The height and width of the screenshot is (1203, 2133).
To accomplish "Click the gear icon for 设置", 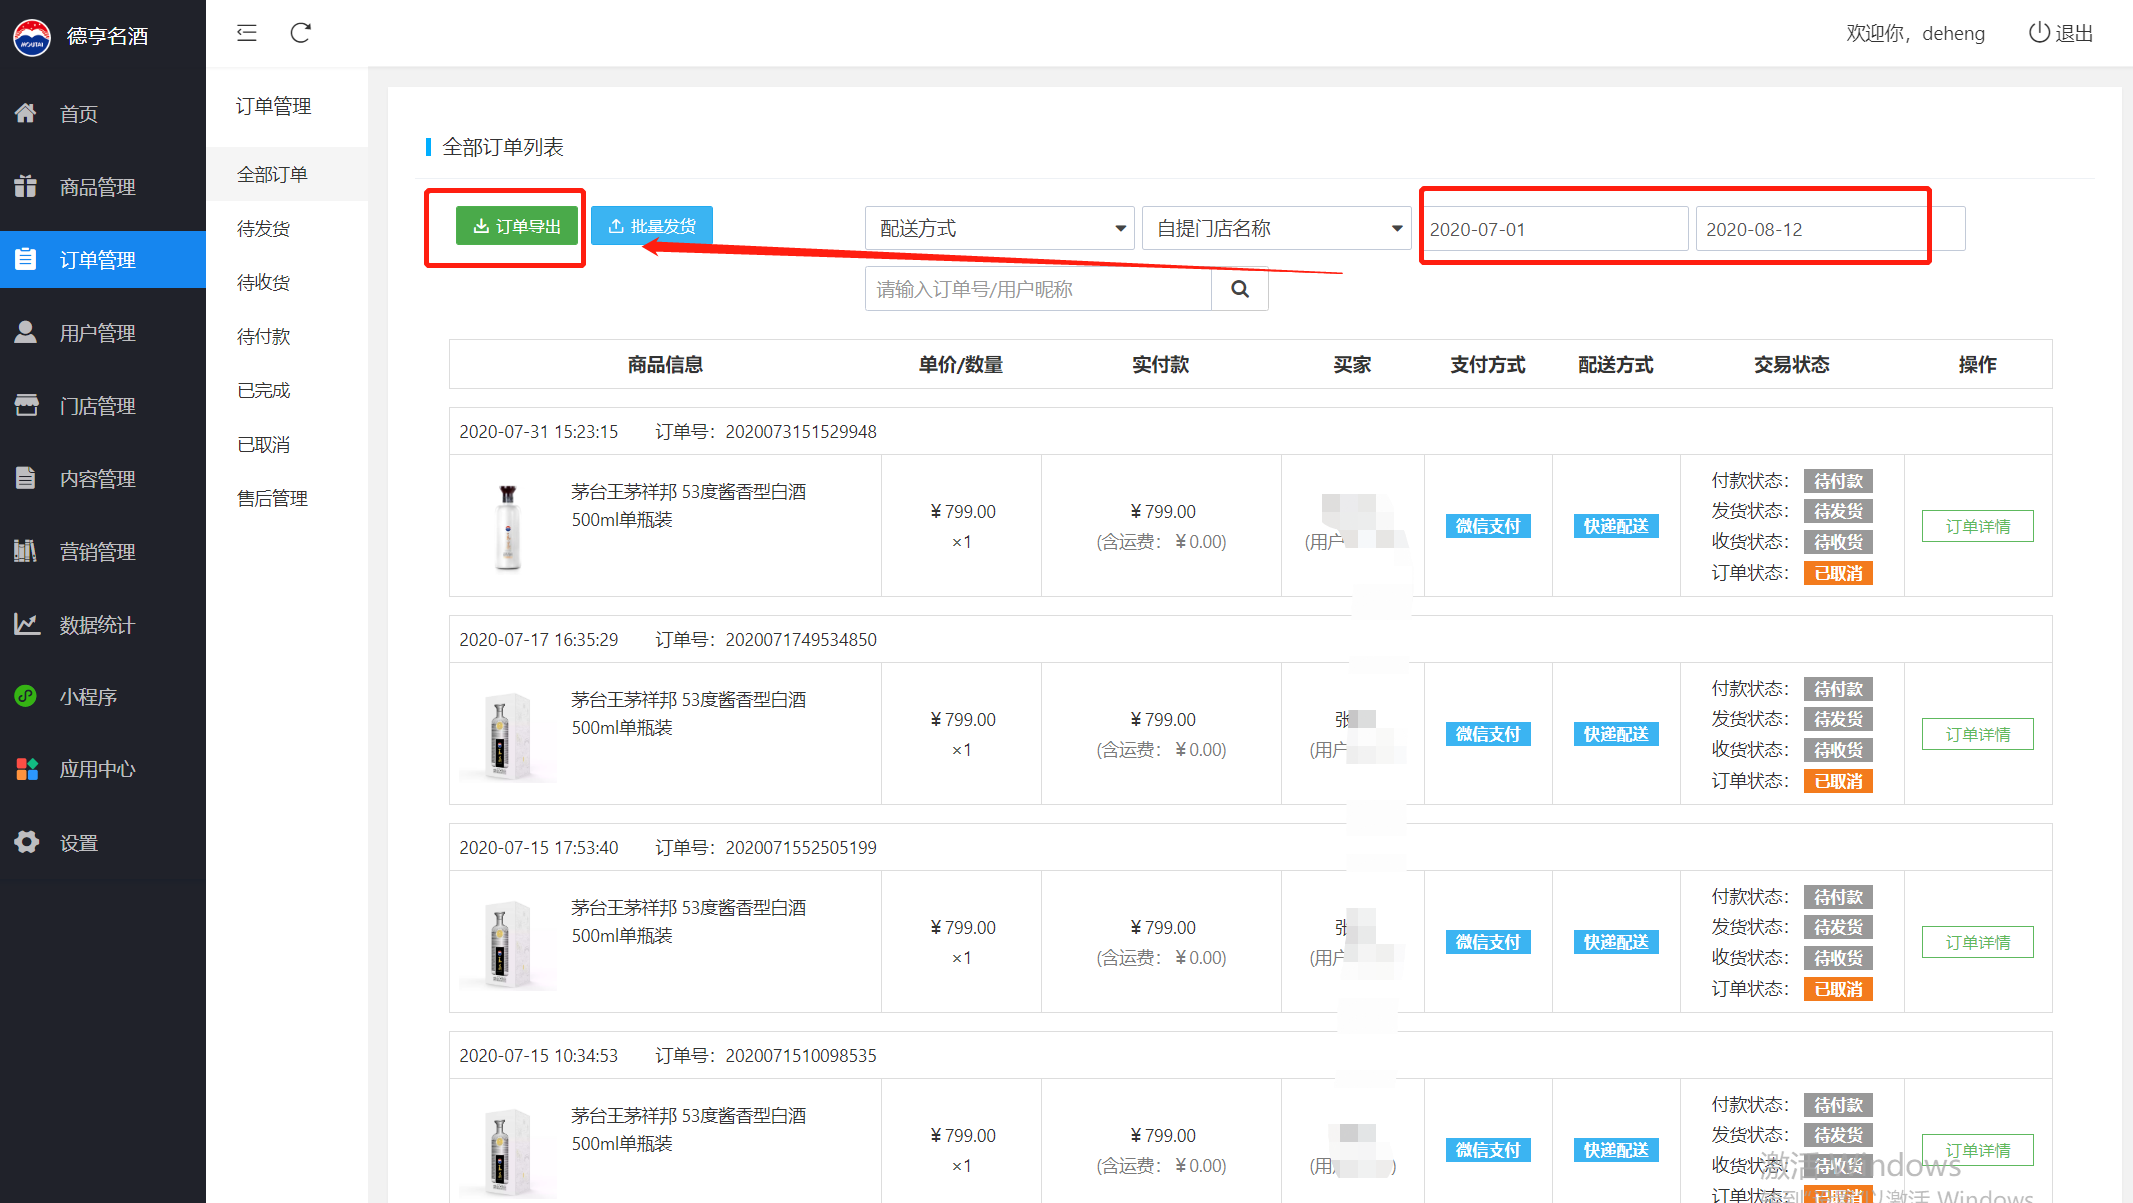I will [x=26, y=842].
